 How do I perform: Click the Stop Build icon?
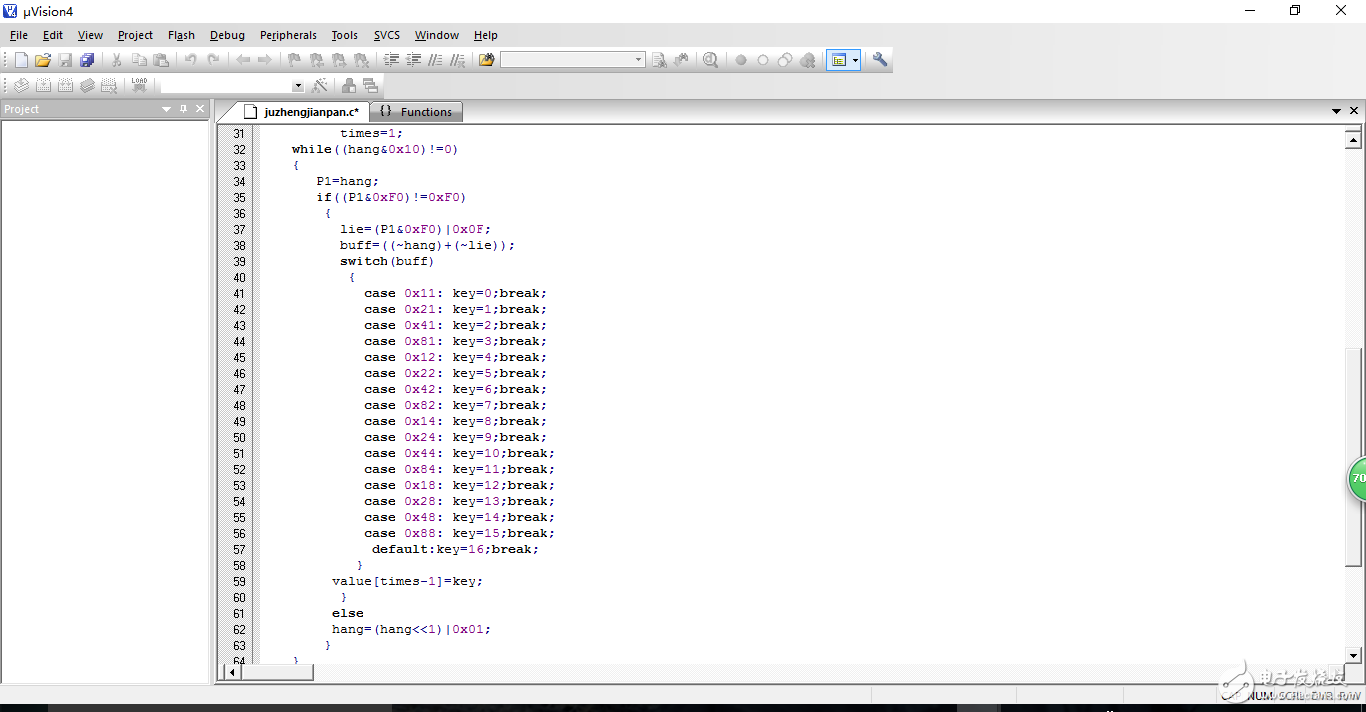click(109, 86)
